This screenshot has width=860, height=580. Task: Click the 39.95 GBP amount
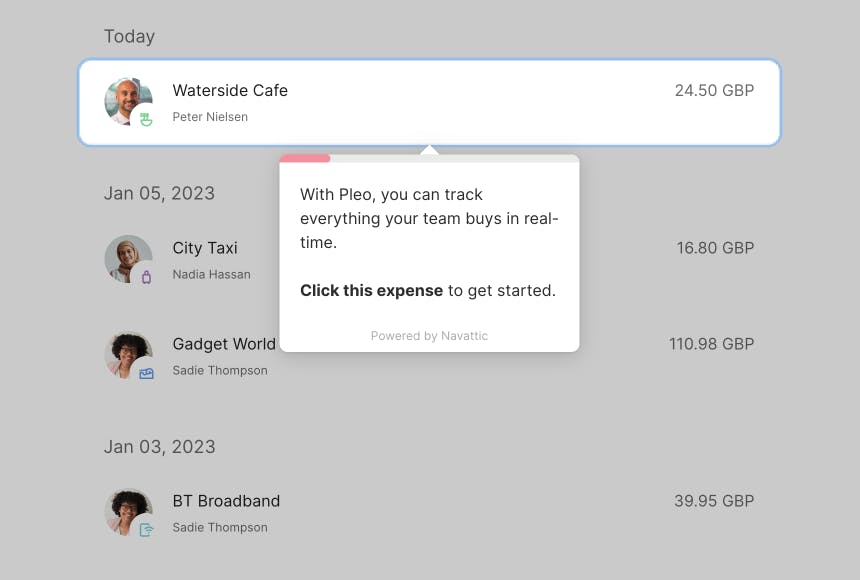point(714,501)
